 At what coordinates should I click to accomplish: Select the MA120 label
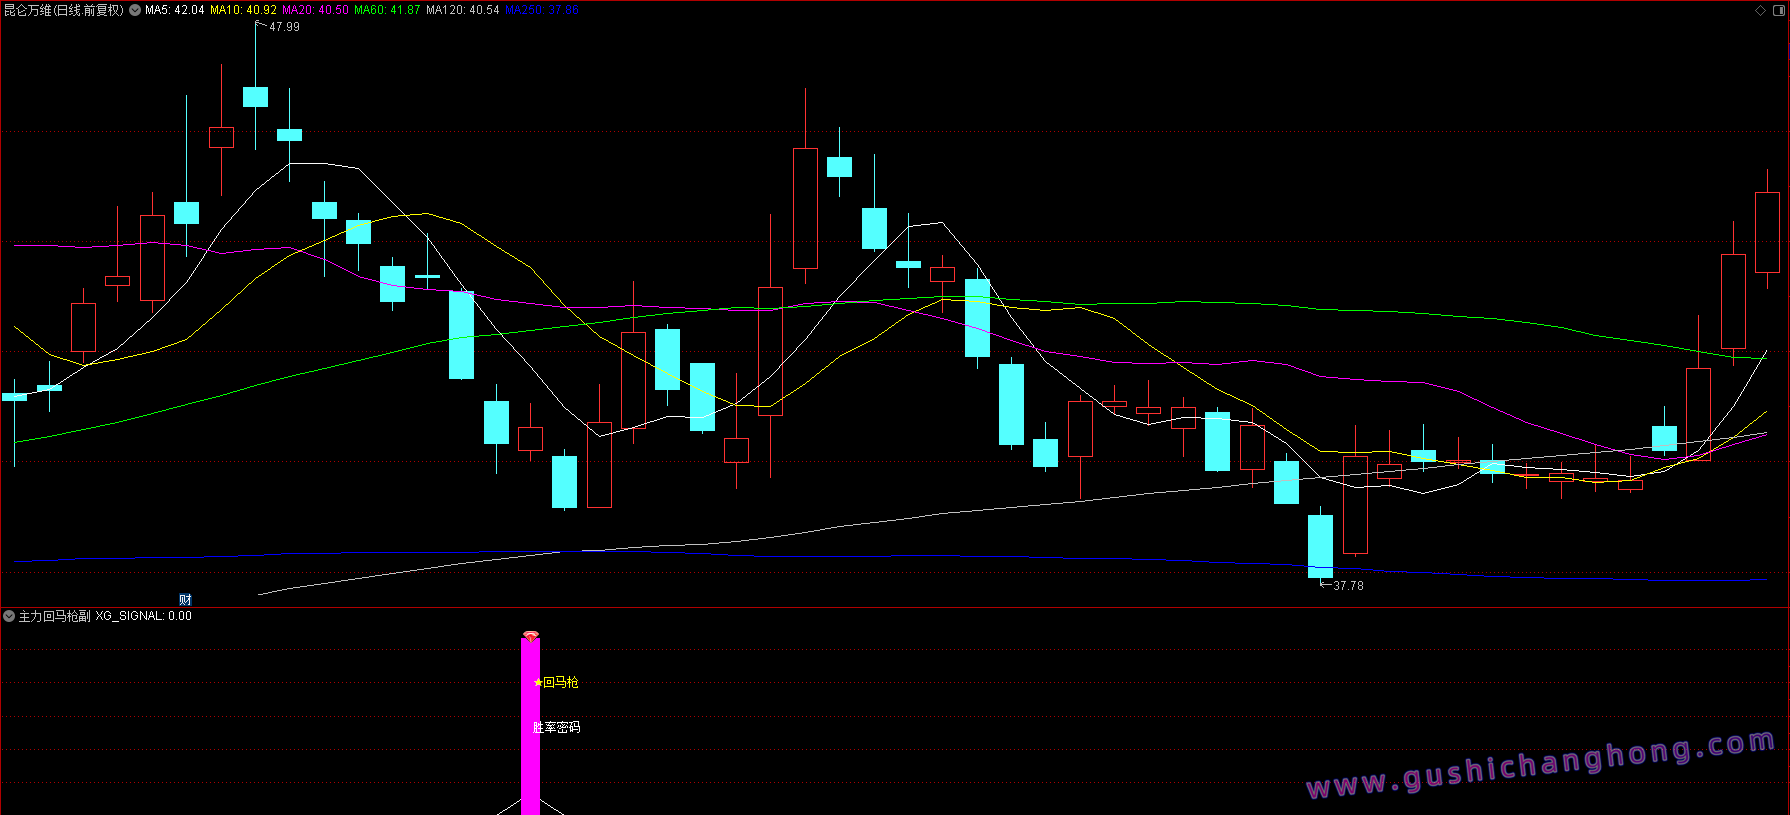(x=462, y=10)
